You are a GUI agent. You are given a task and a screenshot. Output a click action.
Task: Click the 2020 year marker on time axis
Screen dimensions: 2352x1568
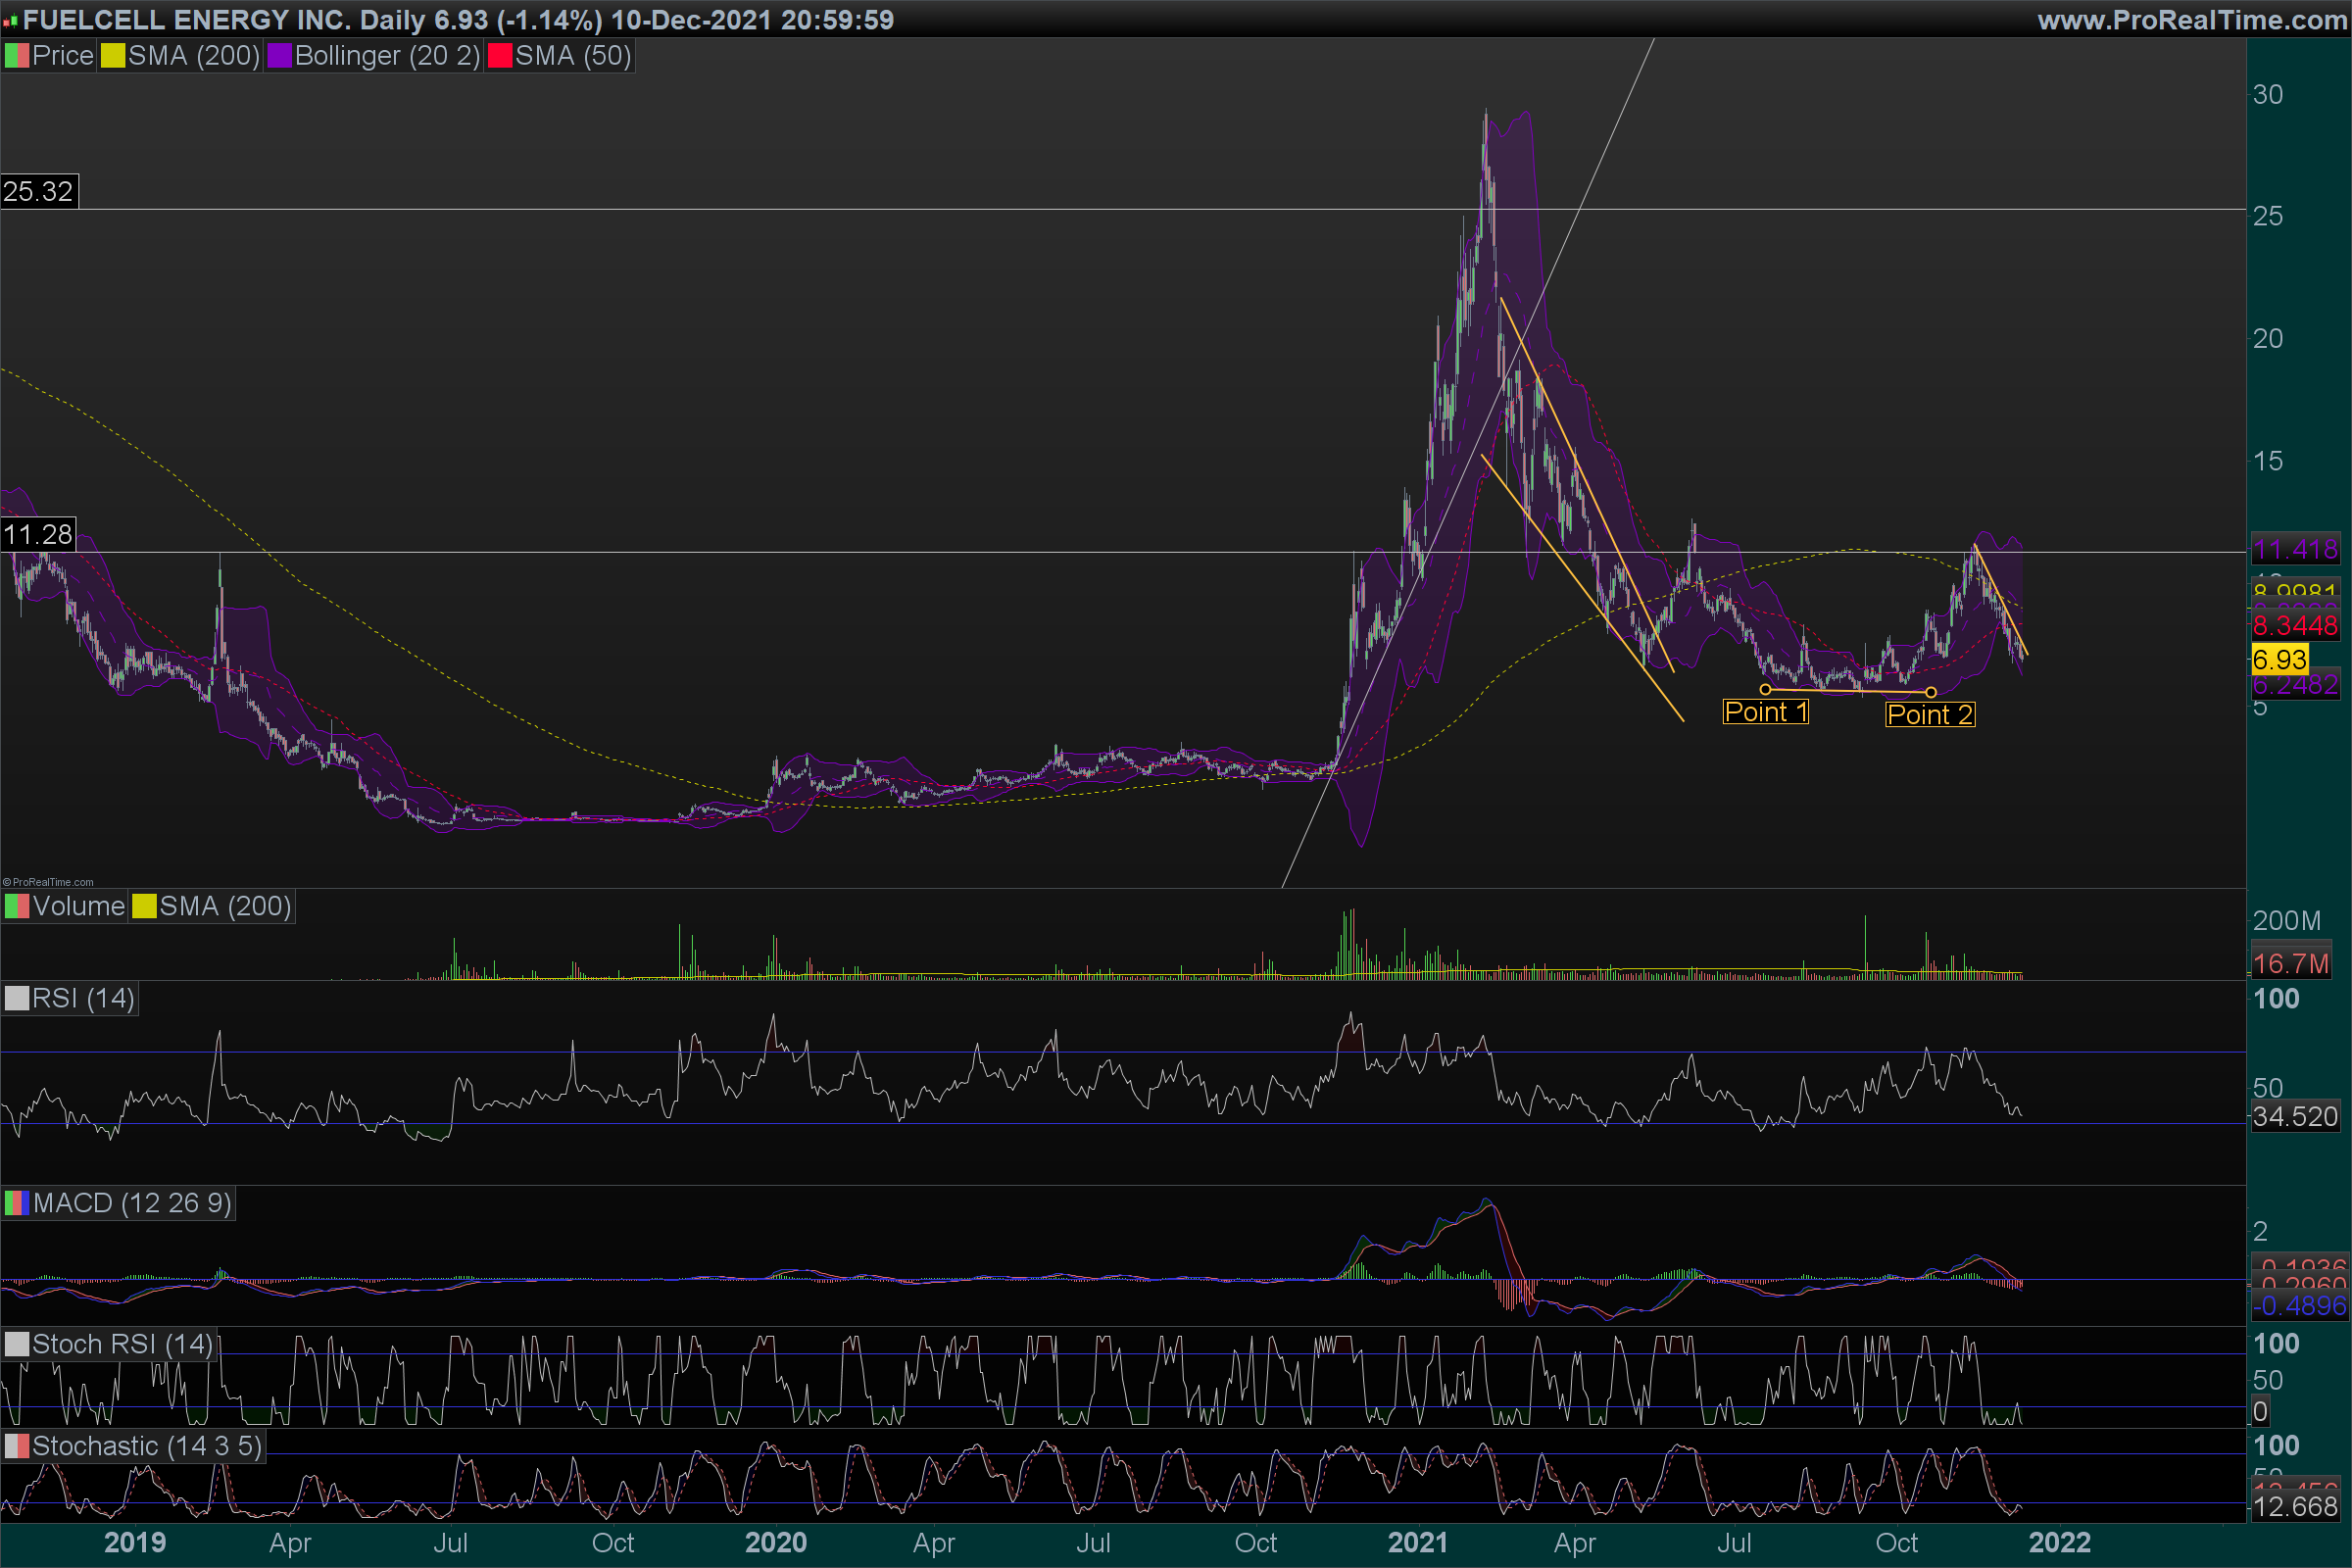tap(775, 1542)
